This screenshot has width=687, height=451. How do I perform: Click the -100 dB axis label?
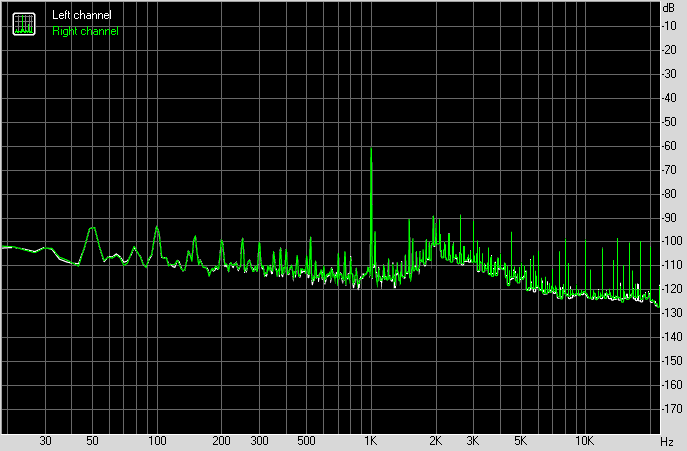[x=672, y=241]
